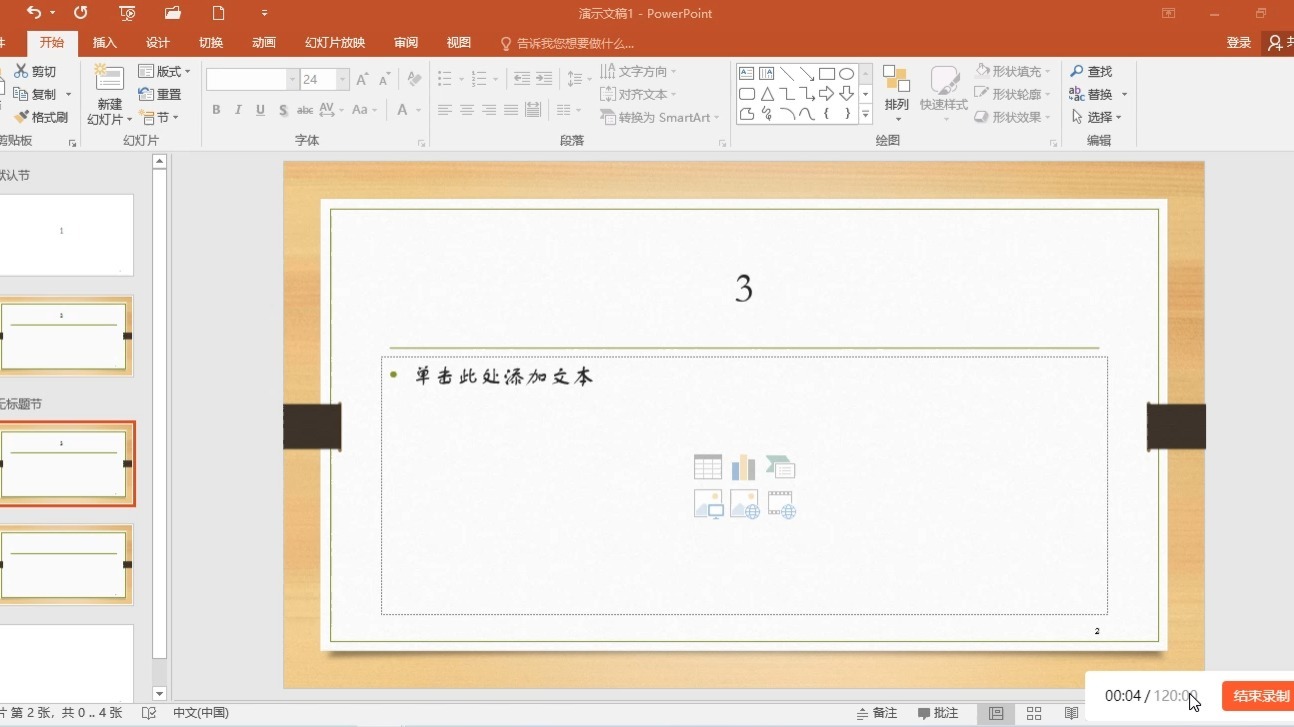Decrease font size with the smaller A icon
This screenshot has width=1294, height=727.
(385, 80)
